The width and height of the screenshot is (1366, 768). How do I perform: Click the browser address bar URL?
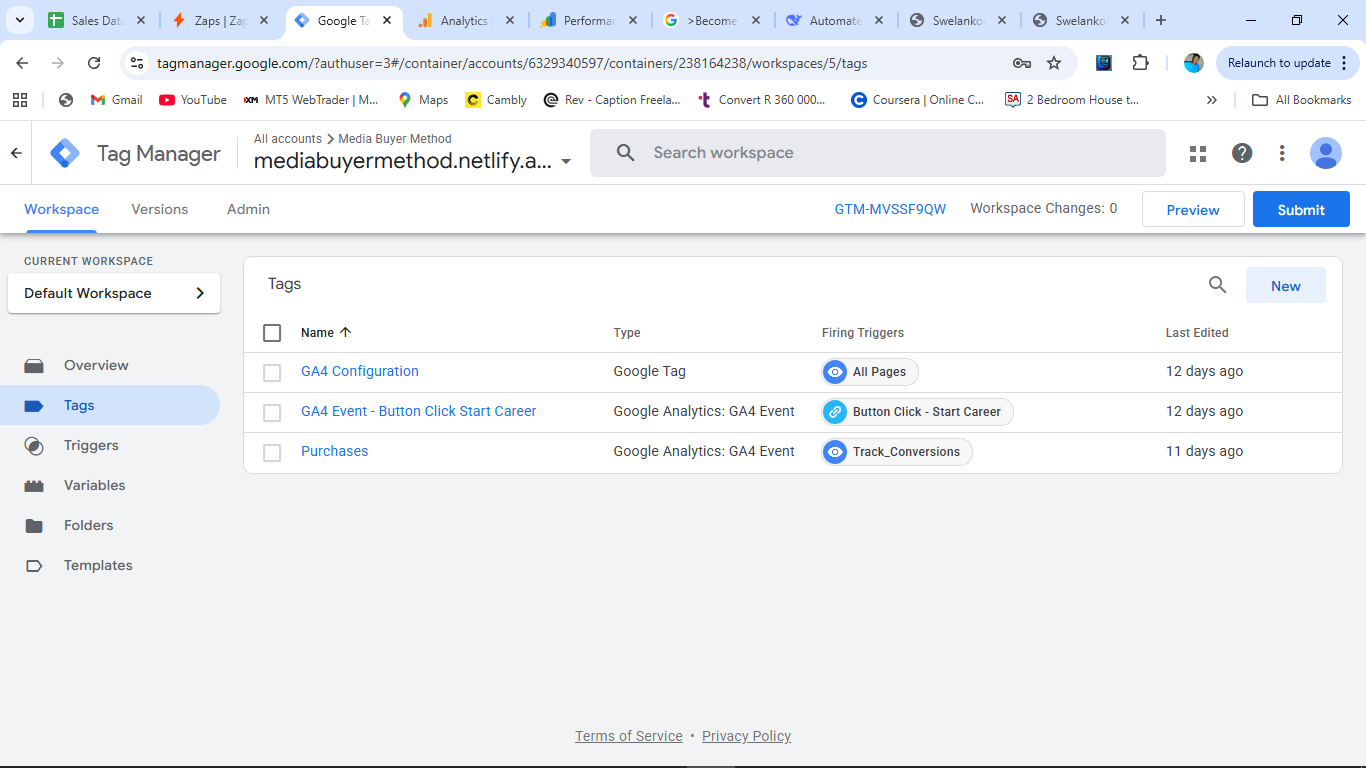(512, 63)
